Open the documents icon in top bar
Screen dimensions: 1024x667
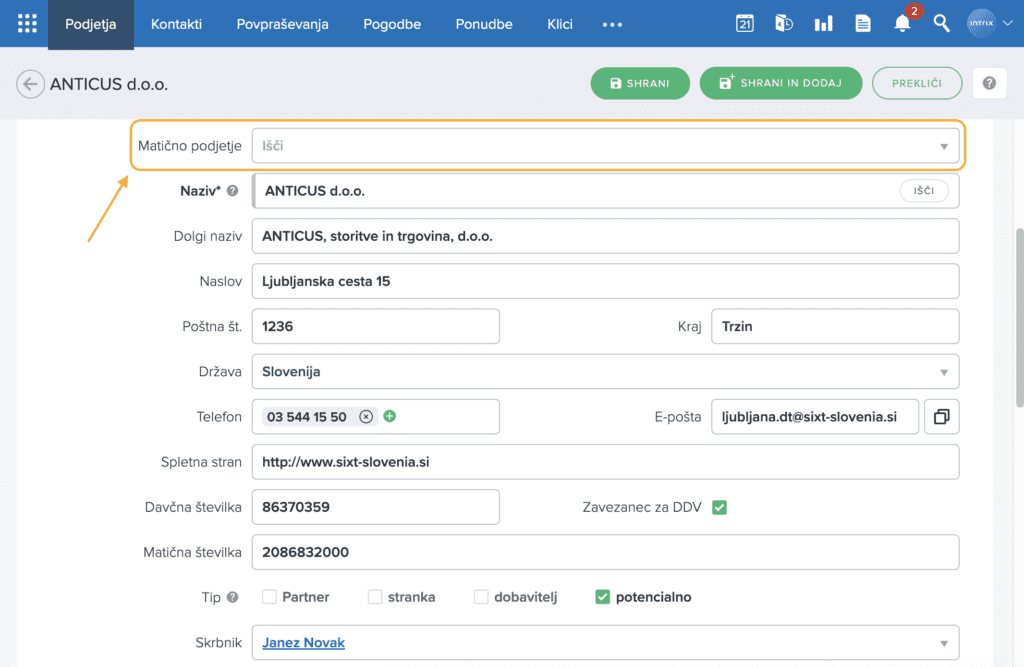tap(862, 24)
